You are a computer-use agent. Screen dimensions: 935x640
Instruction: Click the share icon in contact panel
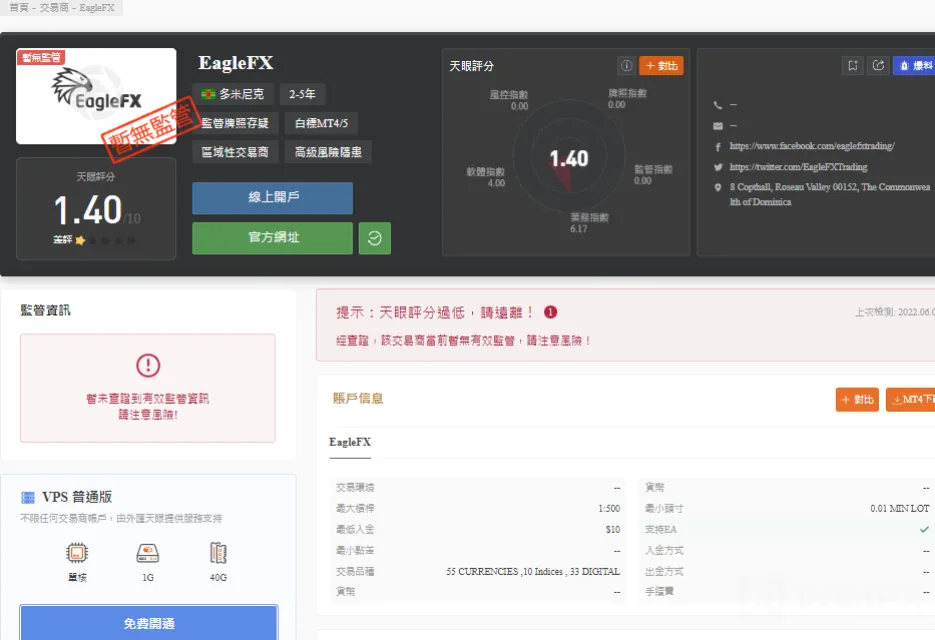pyautogui.click(x=878, y=66)
